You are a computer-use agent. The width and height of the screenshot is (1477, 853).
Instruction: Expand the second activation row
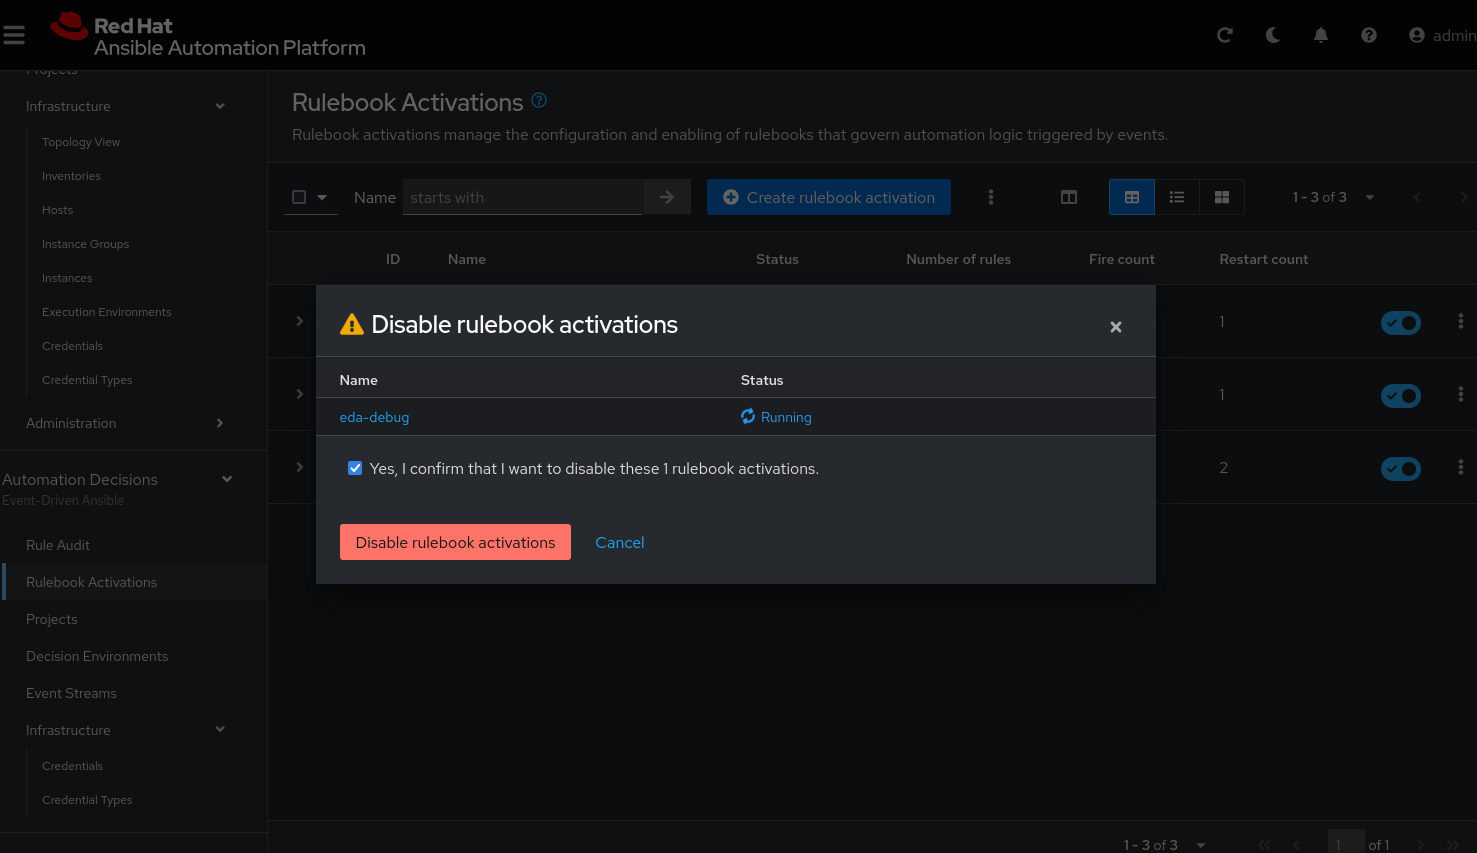299,394
